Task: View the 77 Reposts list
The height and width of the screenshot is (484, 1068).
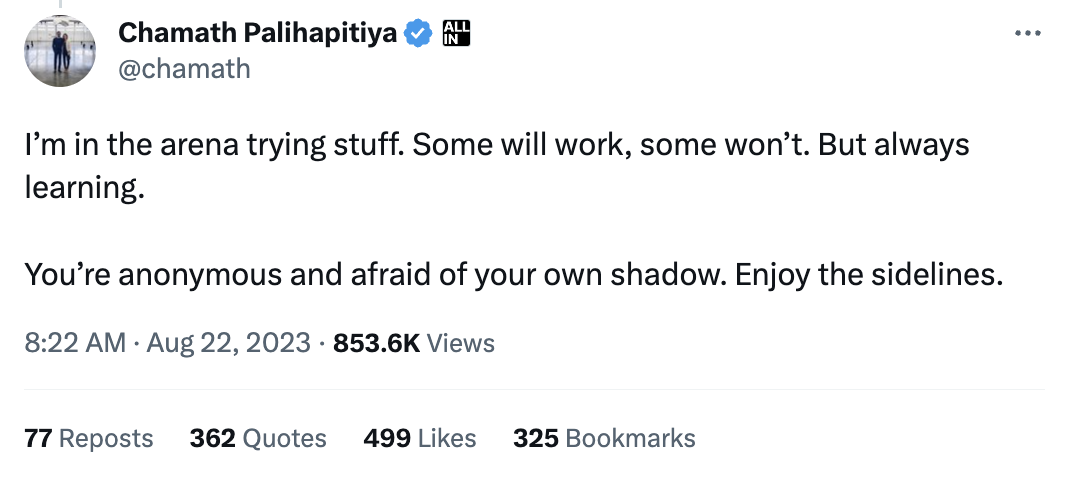Action: click(x=89, y=438)
